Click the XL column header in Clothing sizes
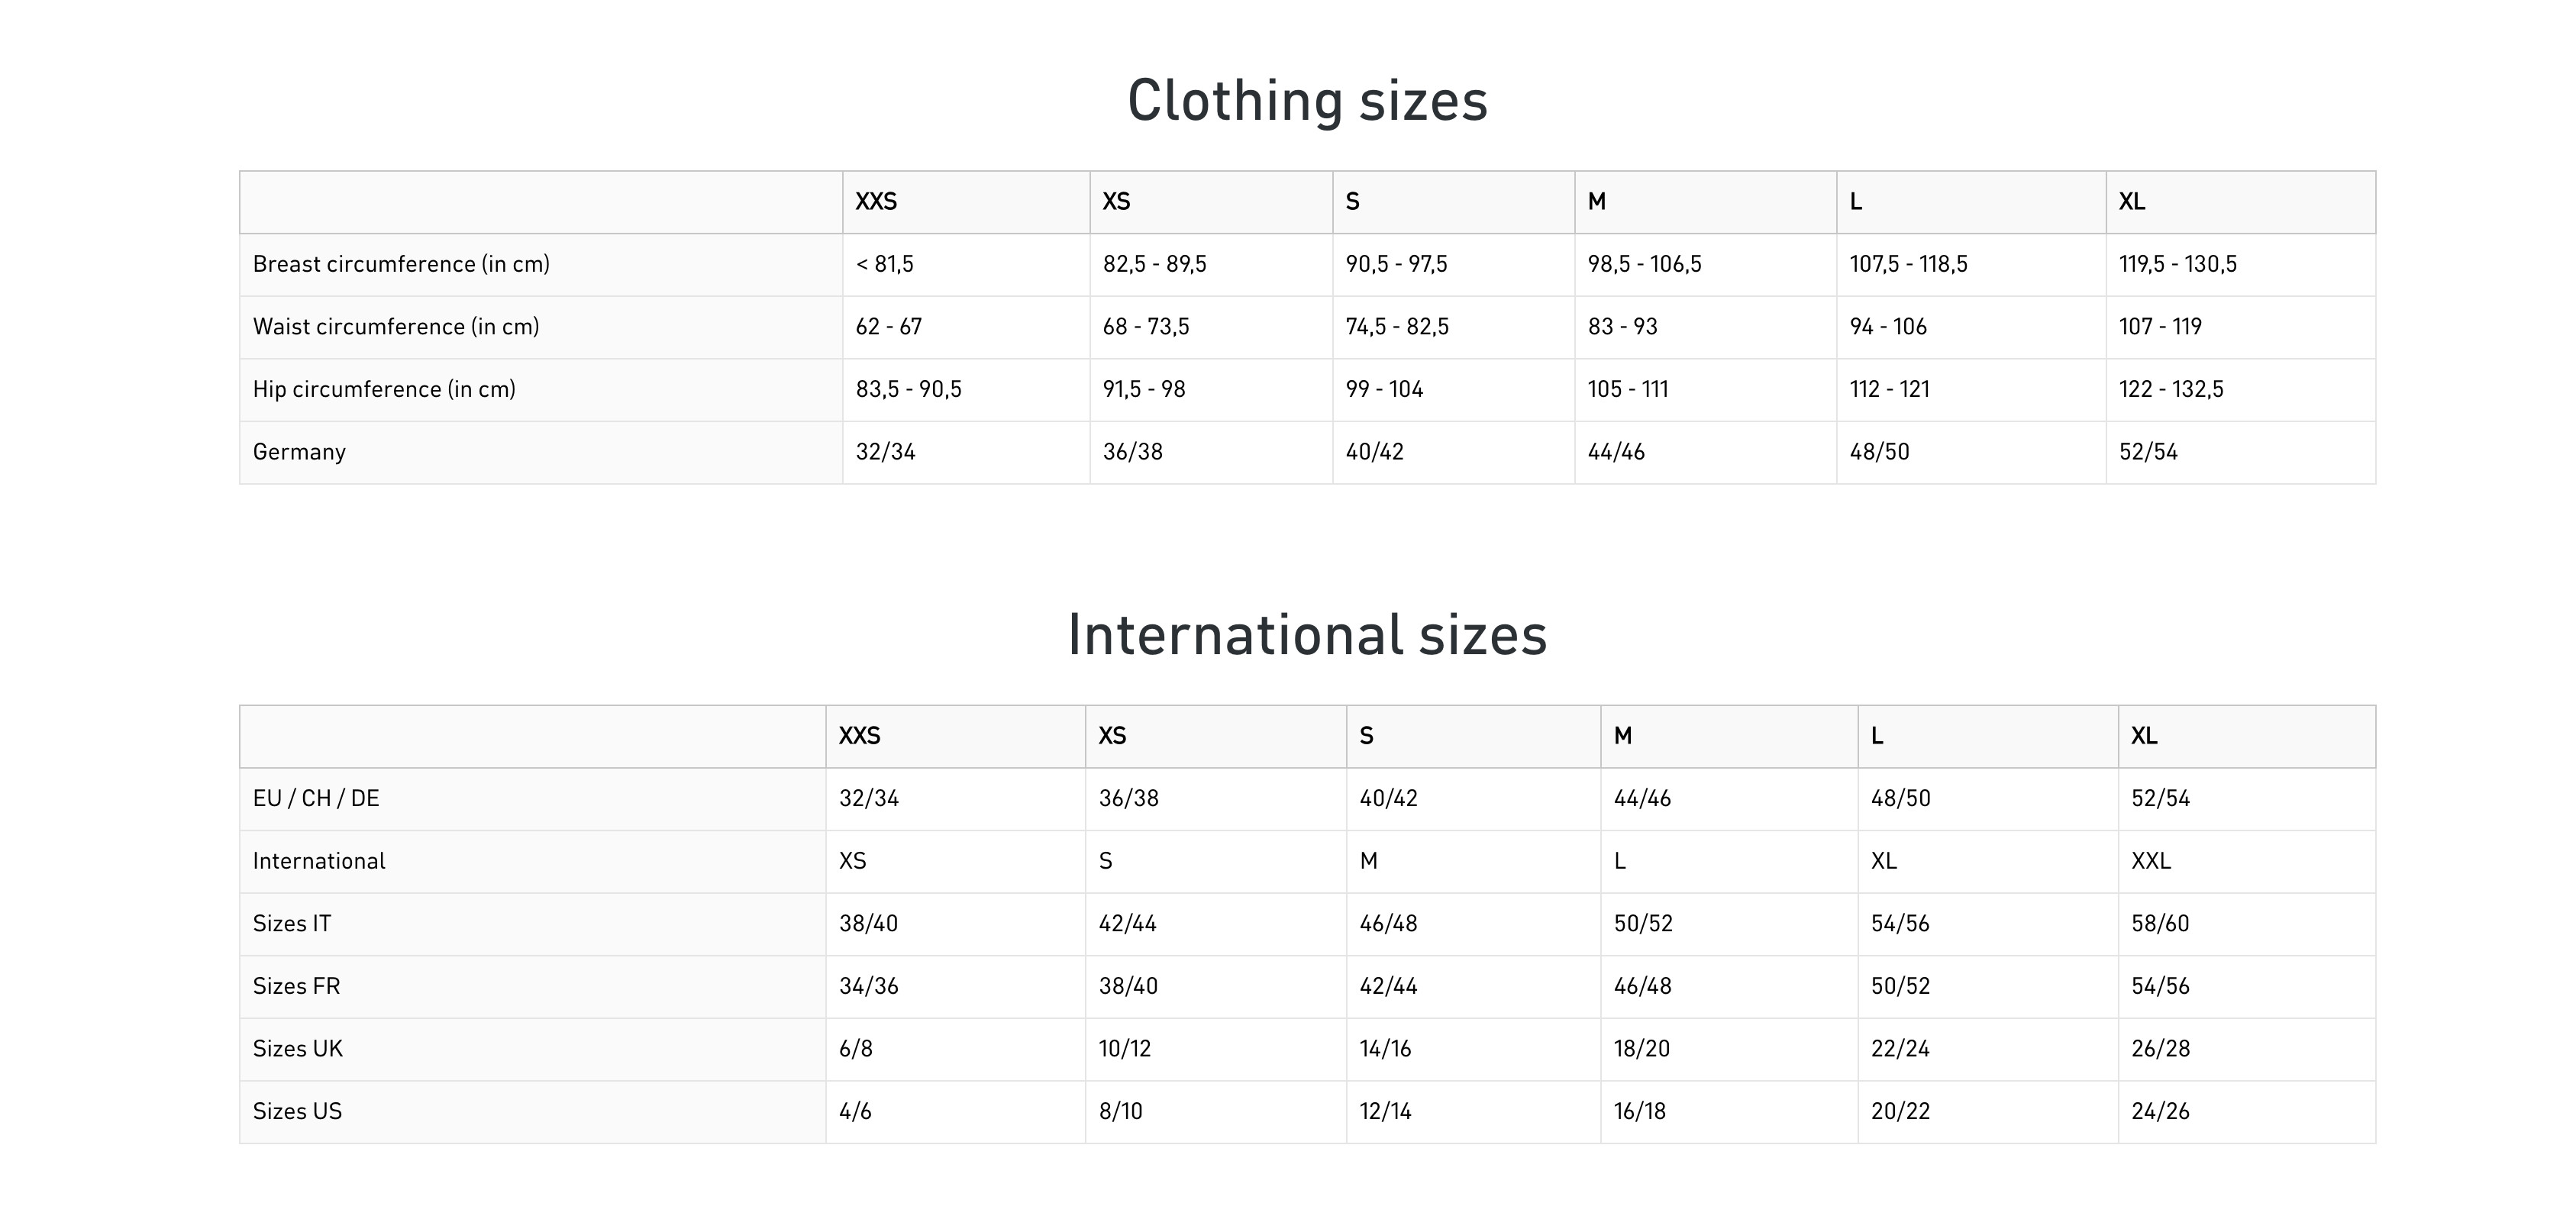Image resolution: width=2576 pixels, height=1232 pixels. 2132,202
